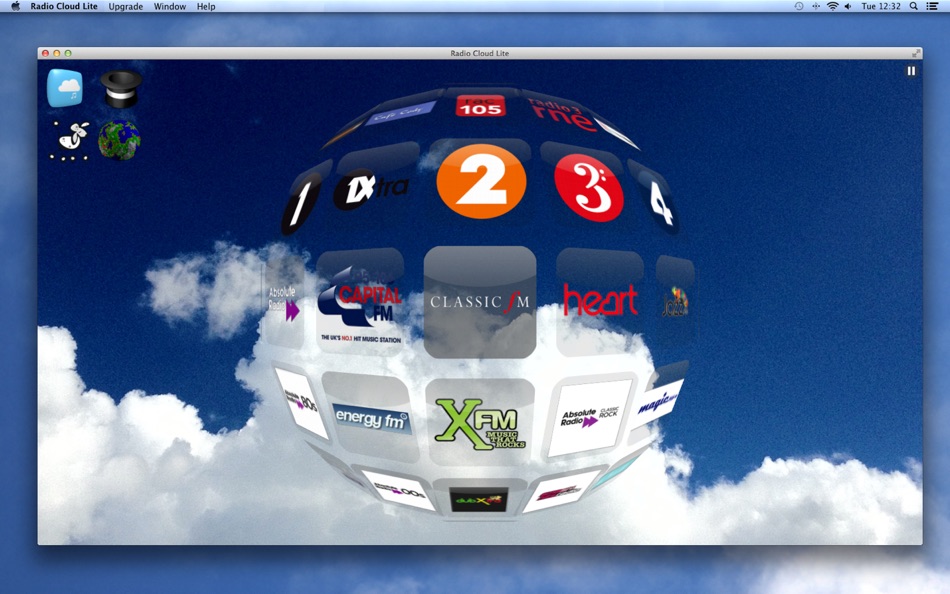Image resolution: width=950 pixels, height=594 pixels.
Task: Open the blue cloud music icon
Action: [65, 88]
